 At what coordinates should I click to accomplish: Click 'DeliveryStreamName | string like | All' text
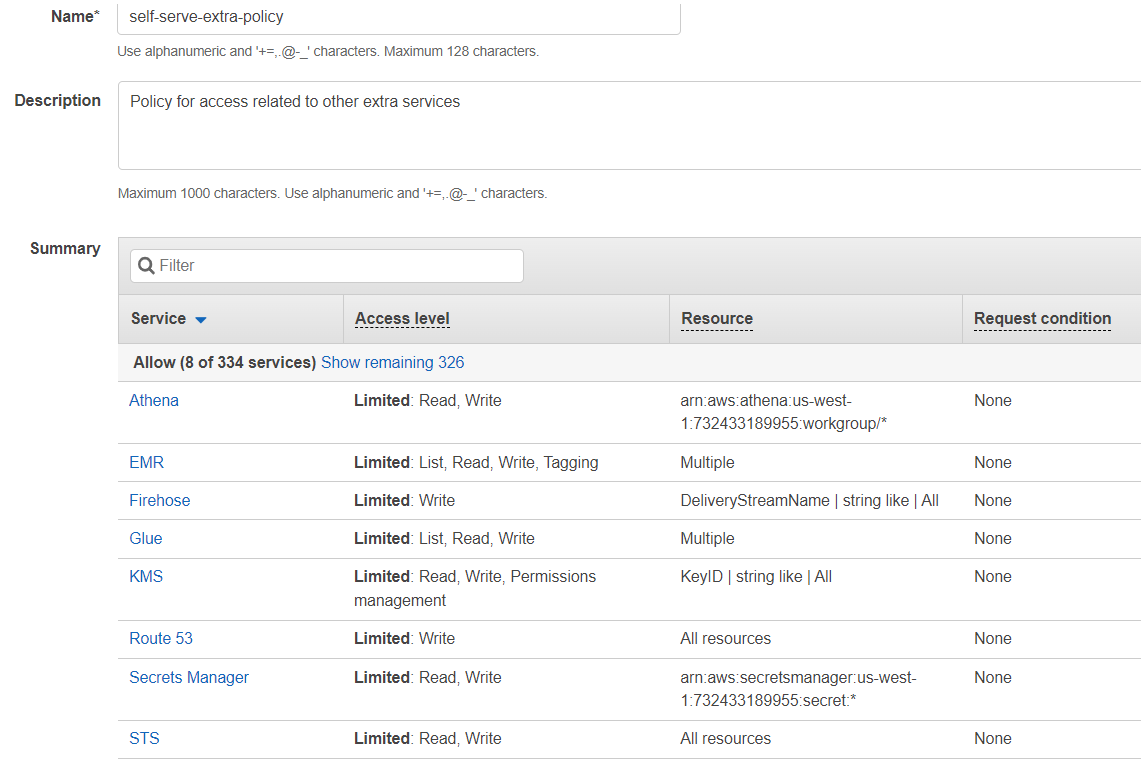(x=809, y=501)
